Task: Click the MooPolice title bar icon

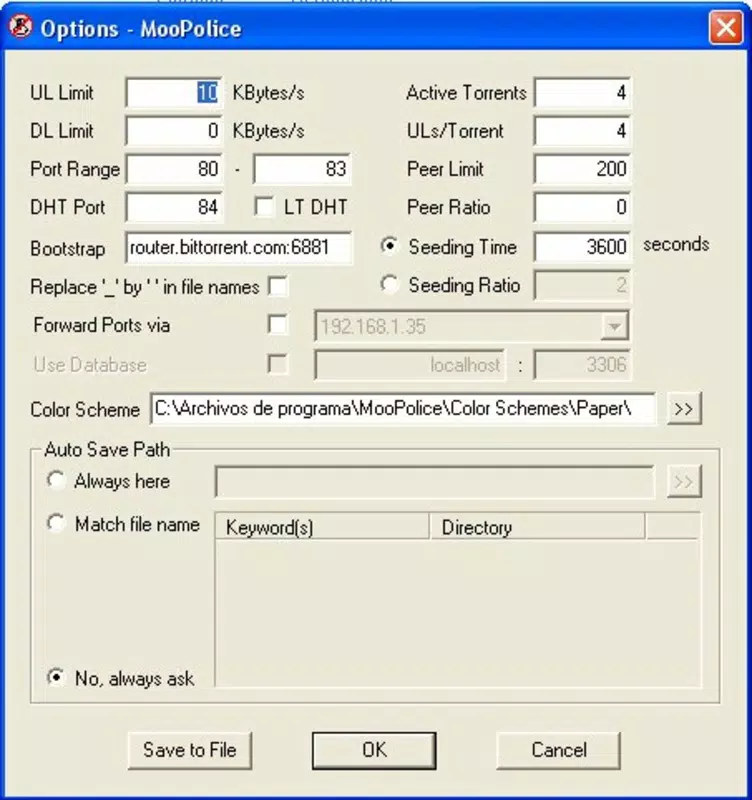Action: point(21,27)
